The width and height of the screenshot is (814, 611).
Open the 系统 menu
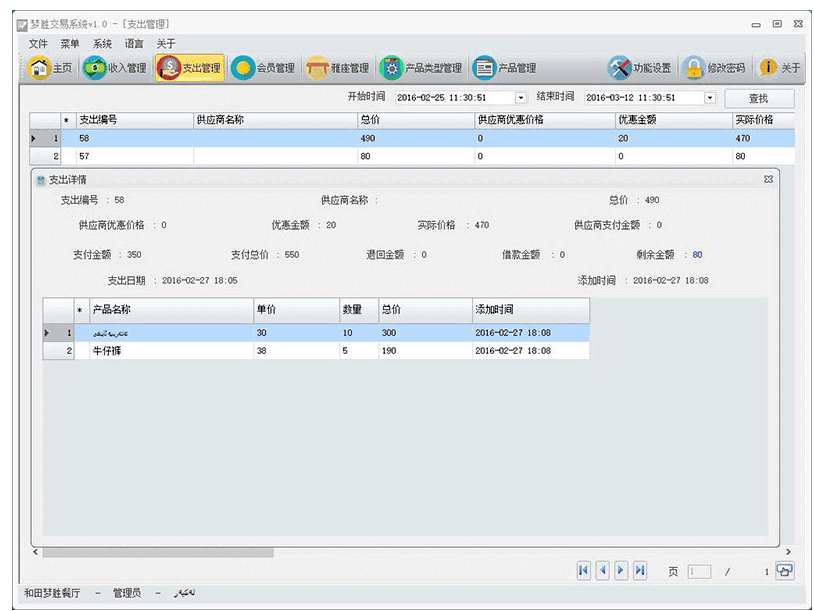102,44
